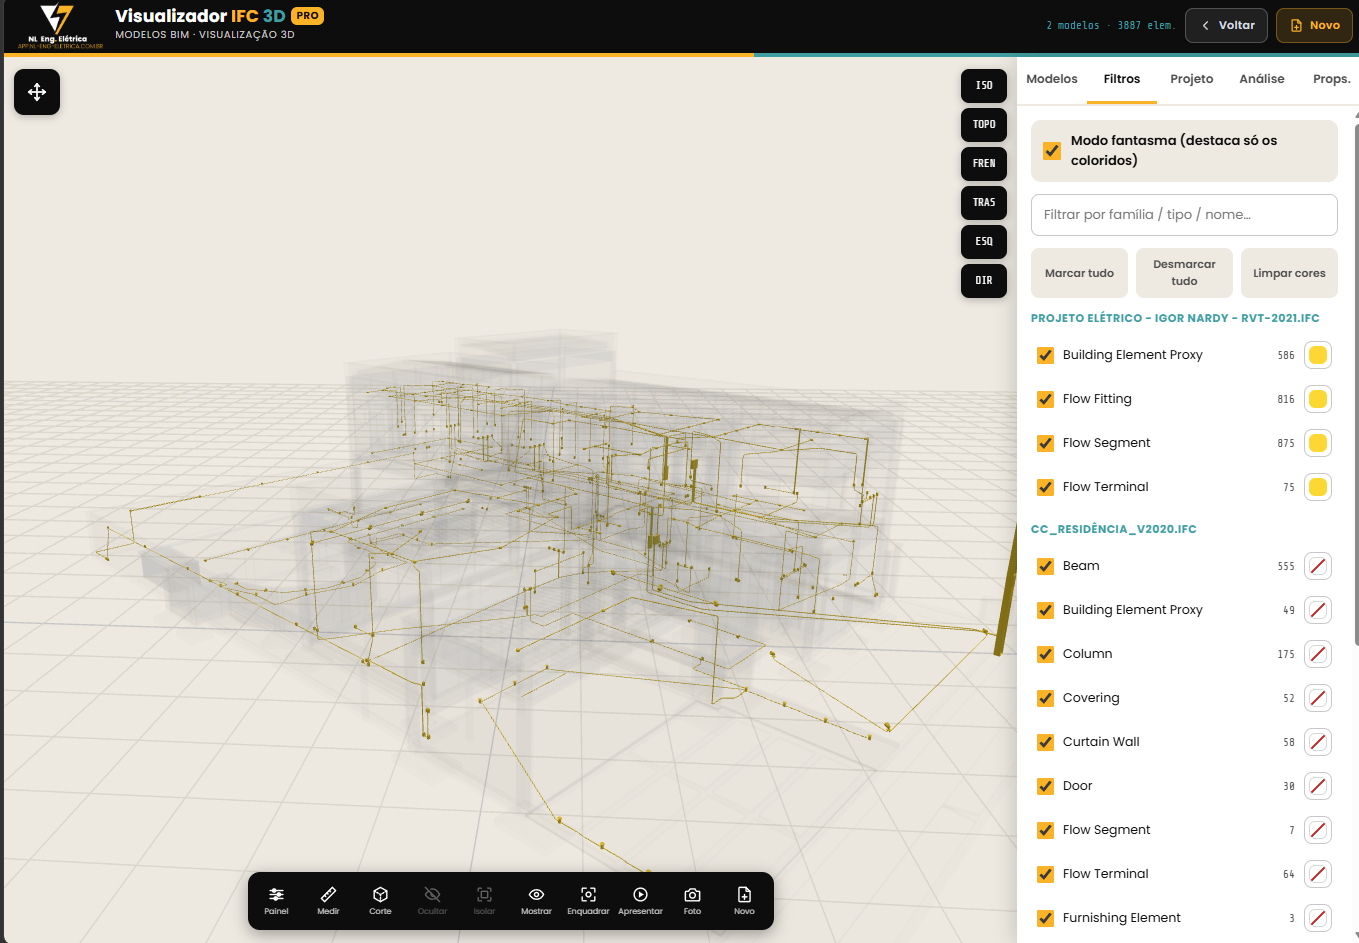The height and width of the screenshot is (943, 1359).
Task: Click the pan/move arrows icon
Action: point(37,92)
